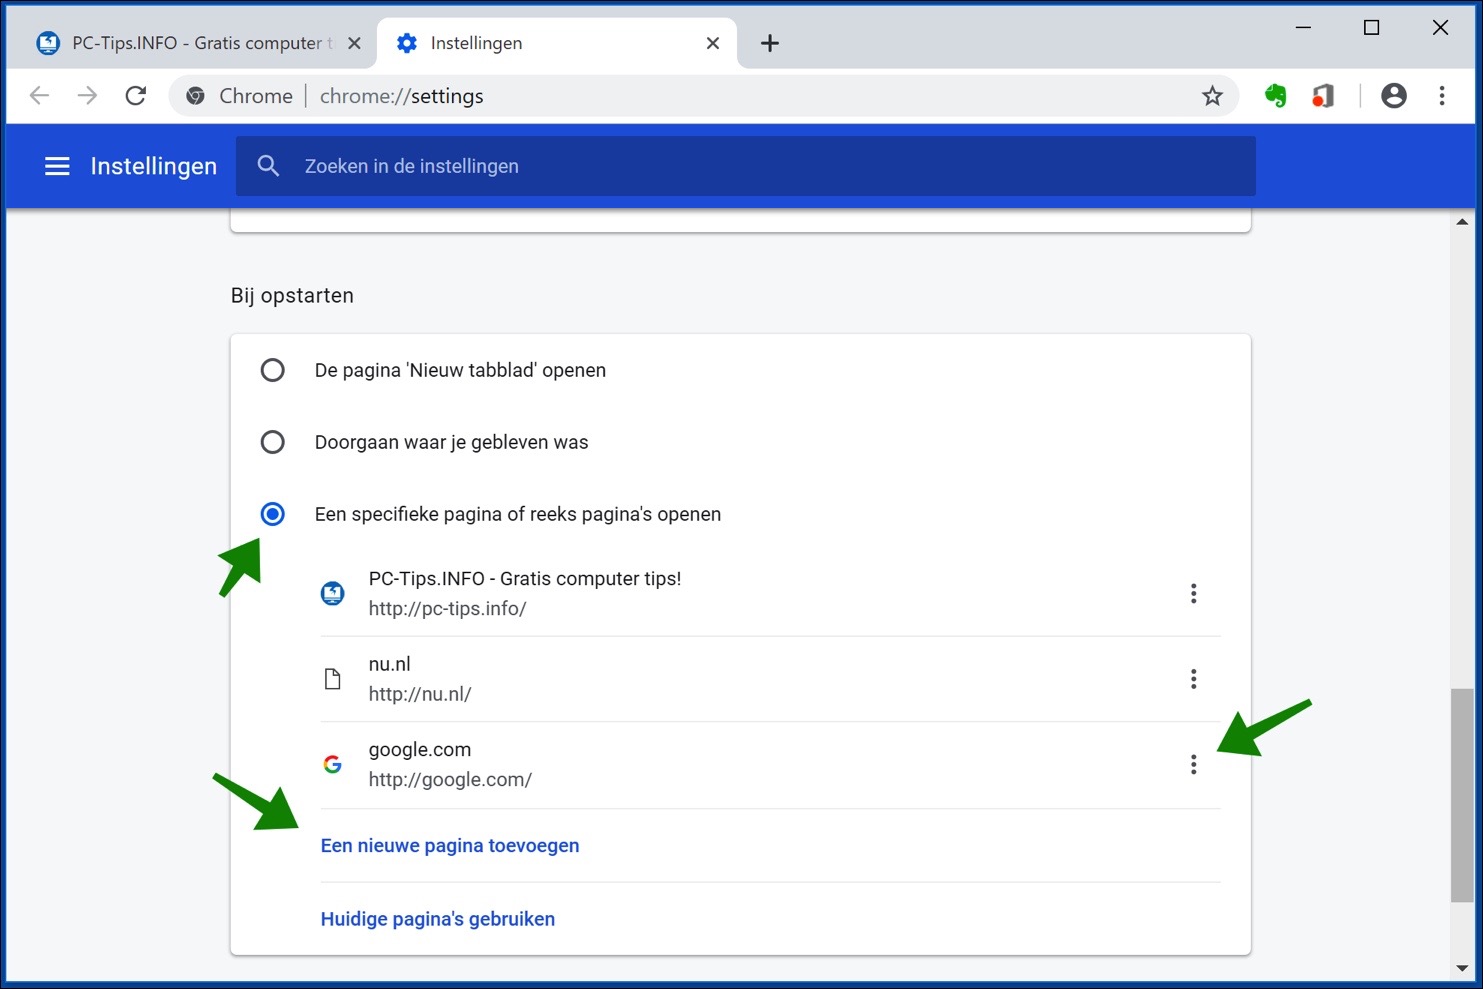Open more options for nu.nl entry
This screenshot has height=989, width=1483.
(1193, 679)
